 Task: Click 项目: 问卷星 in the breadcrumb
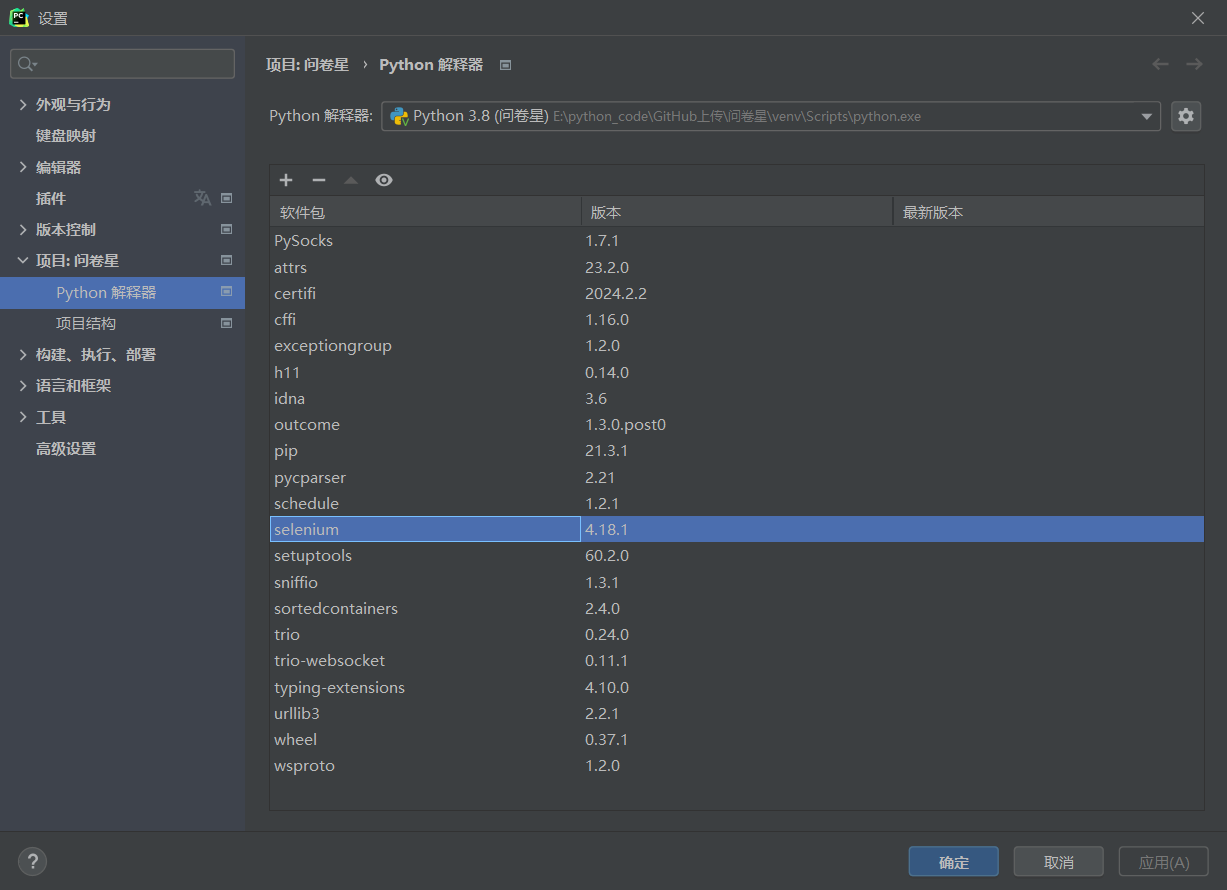click(x=307, y=64)
